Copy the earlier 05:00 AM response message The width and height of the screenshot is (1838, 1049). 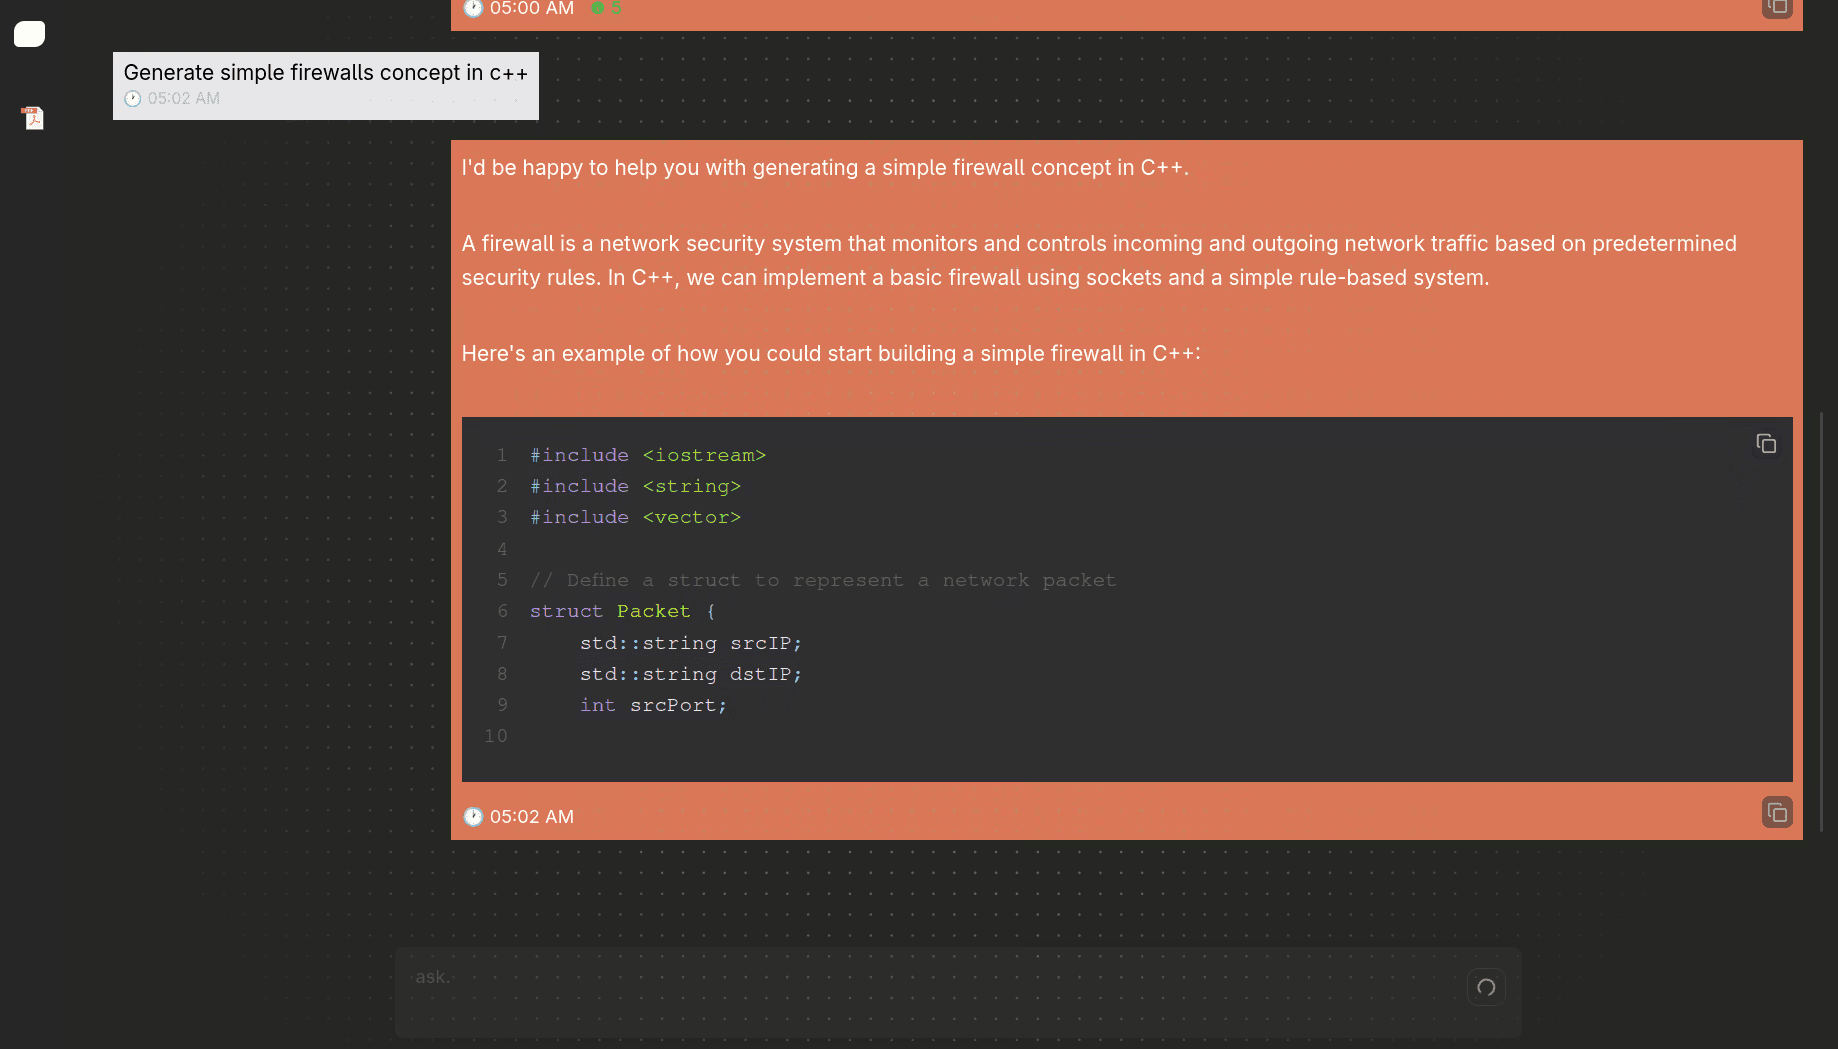[x=1776, y=8]
